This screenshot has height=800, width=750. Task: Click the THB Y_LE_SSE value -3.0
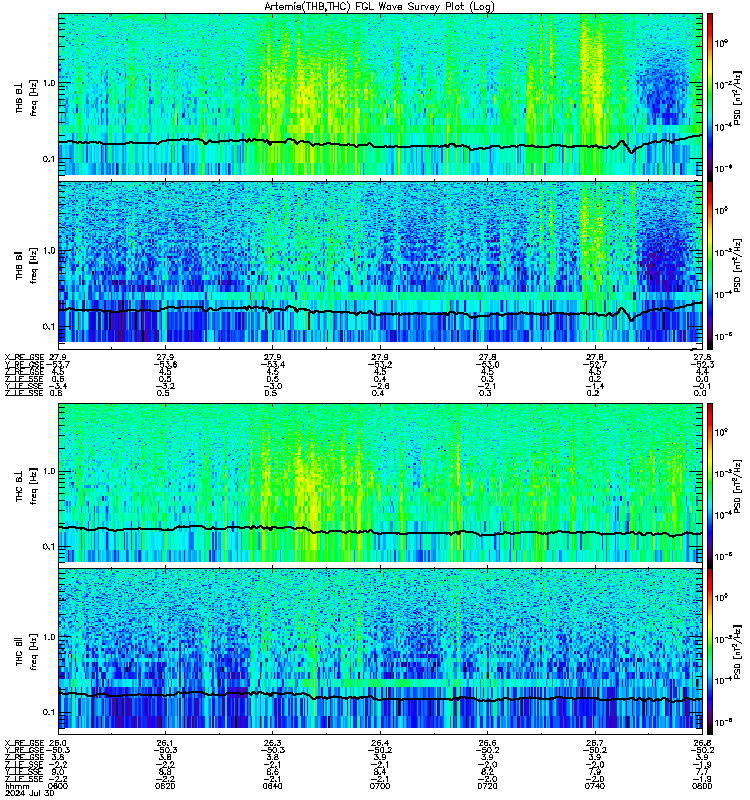(272, 386)
